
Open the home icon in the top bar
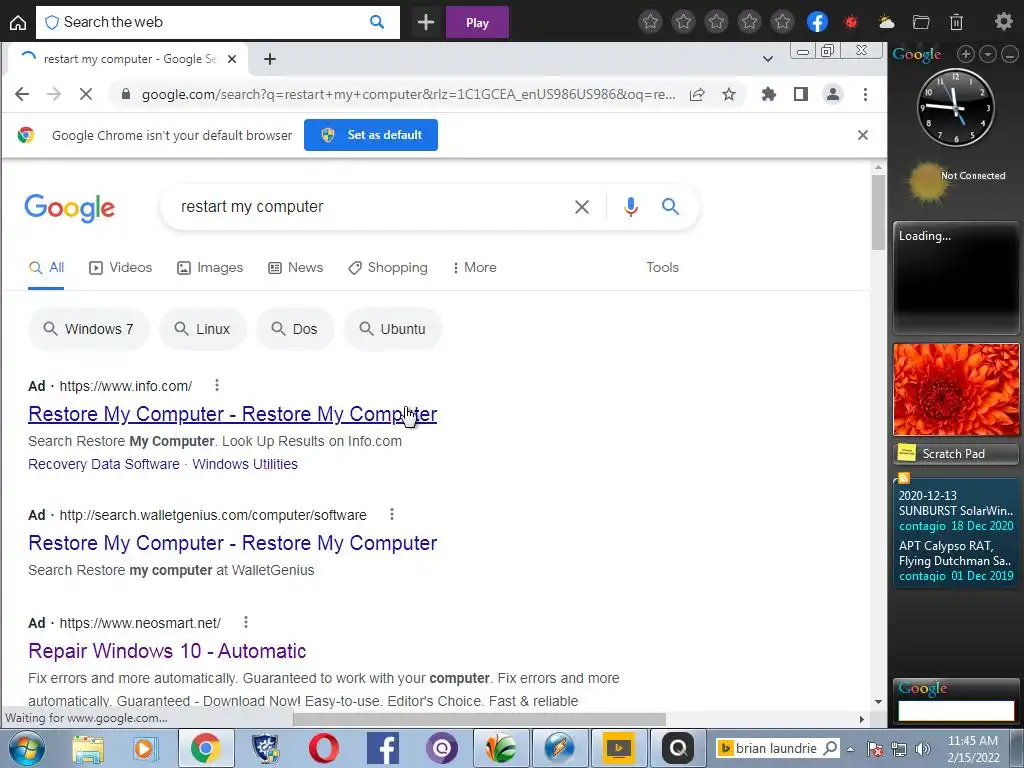tap(18, 22)
